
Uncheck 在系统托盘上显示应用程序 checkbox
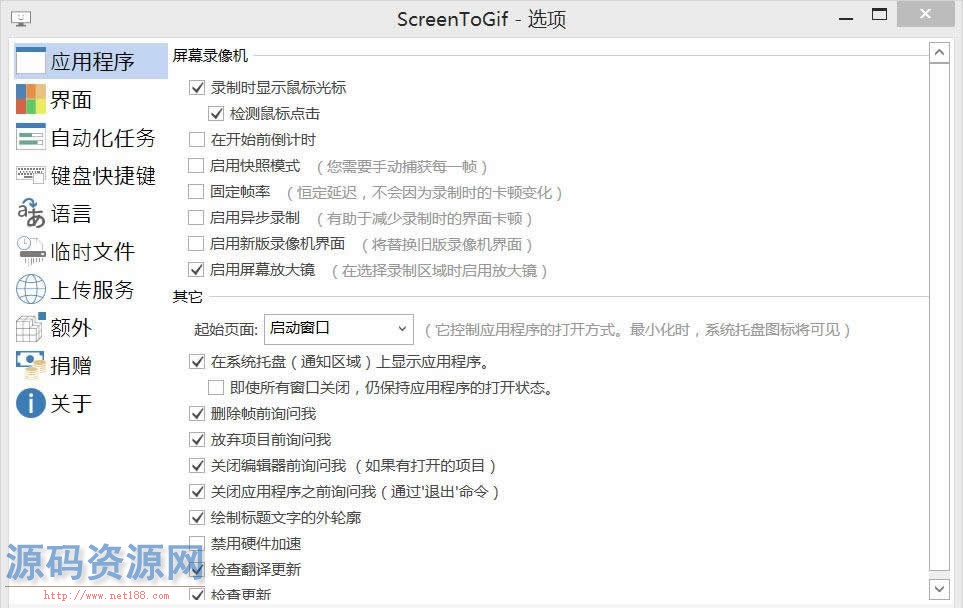(x=197, y=362)
